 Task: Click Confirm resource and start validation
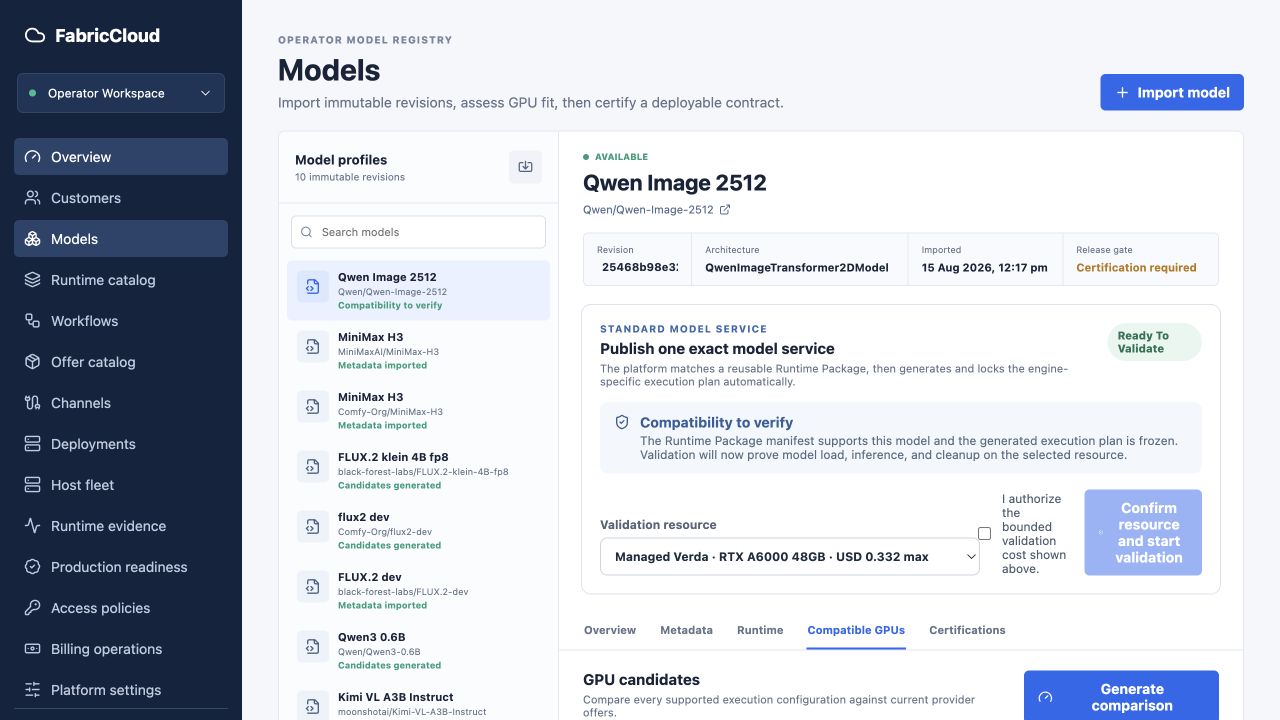(x=1143, y=533)
